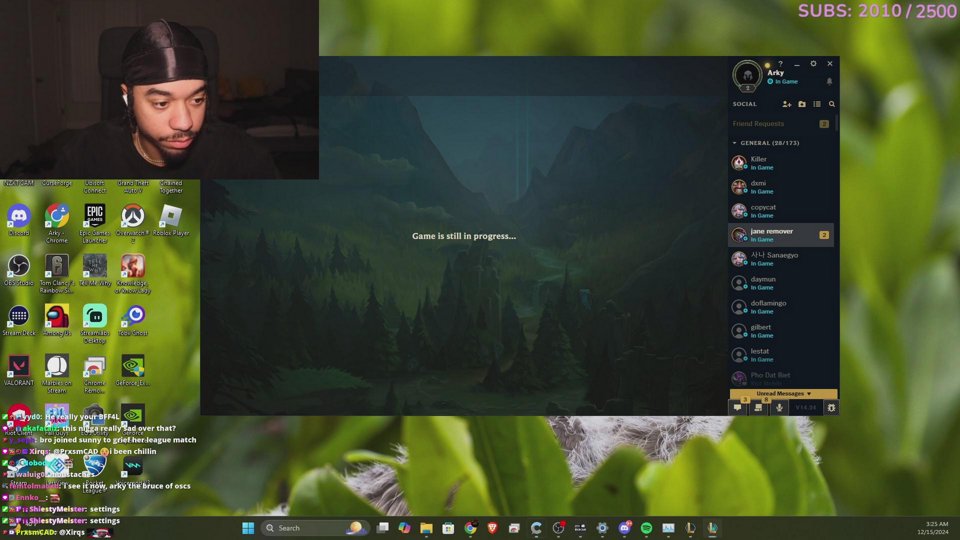Open Google Chrome from the taskbar

point(470,528)
